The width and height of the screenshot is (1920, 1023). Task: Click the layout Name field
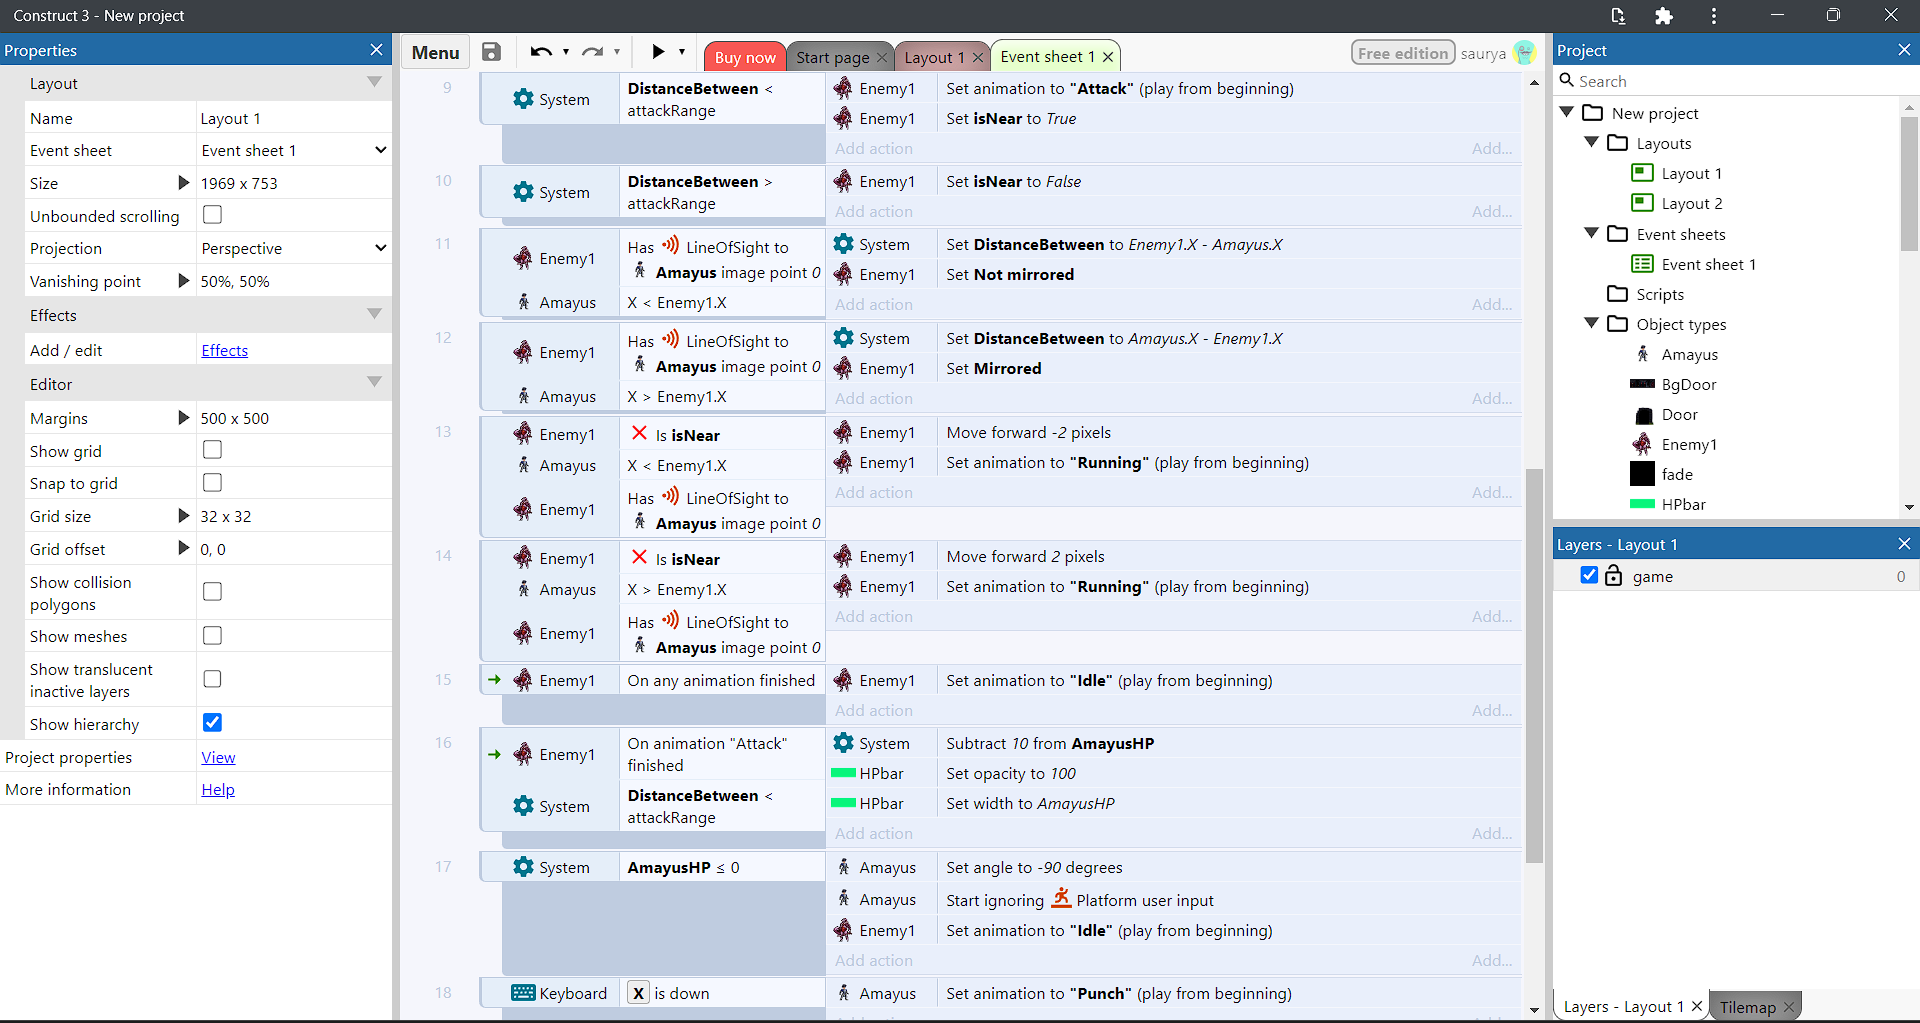click(294, 118)
